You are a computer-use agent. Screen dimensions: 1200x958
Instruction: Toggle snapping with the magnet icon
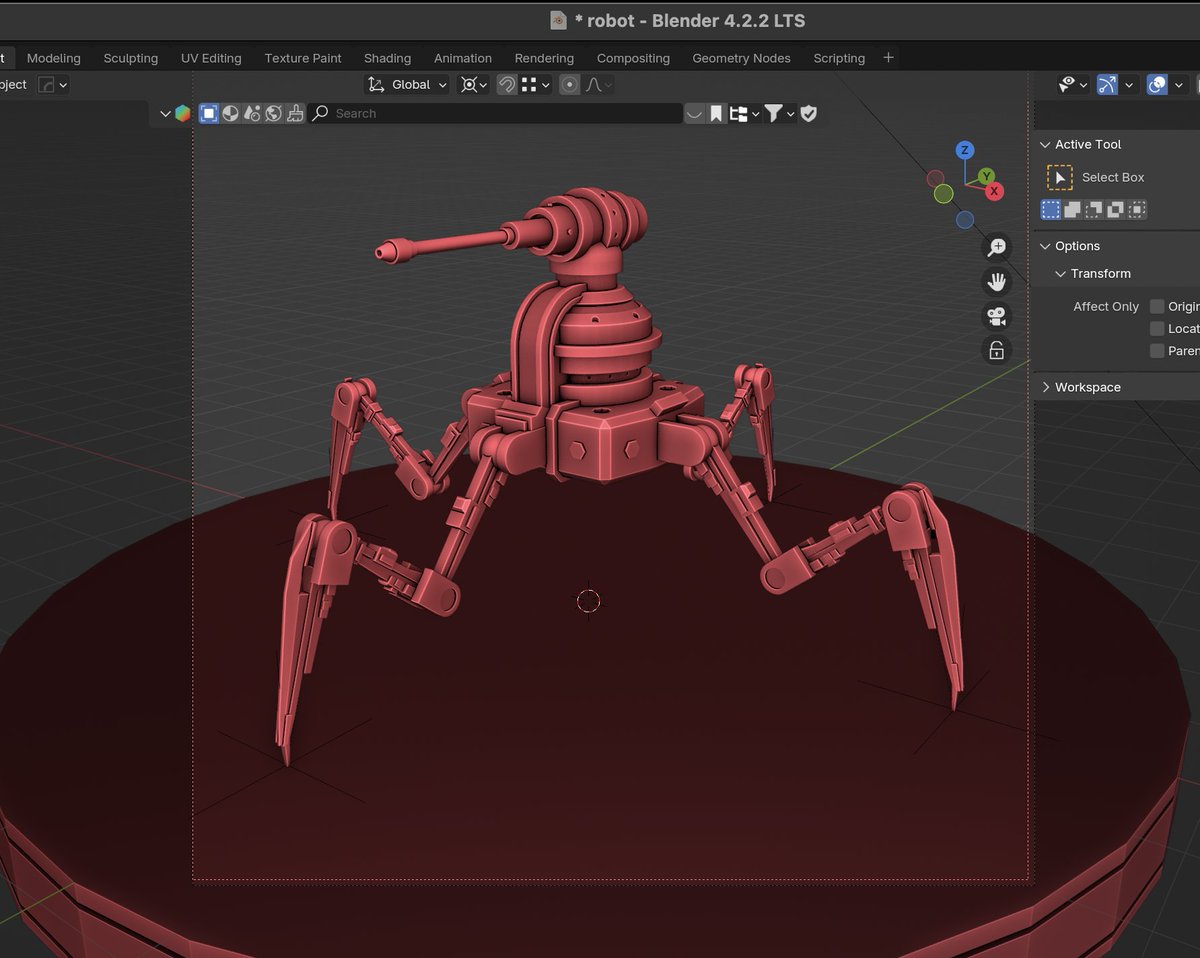tap(507, 85)
